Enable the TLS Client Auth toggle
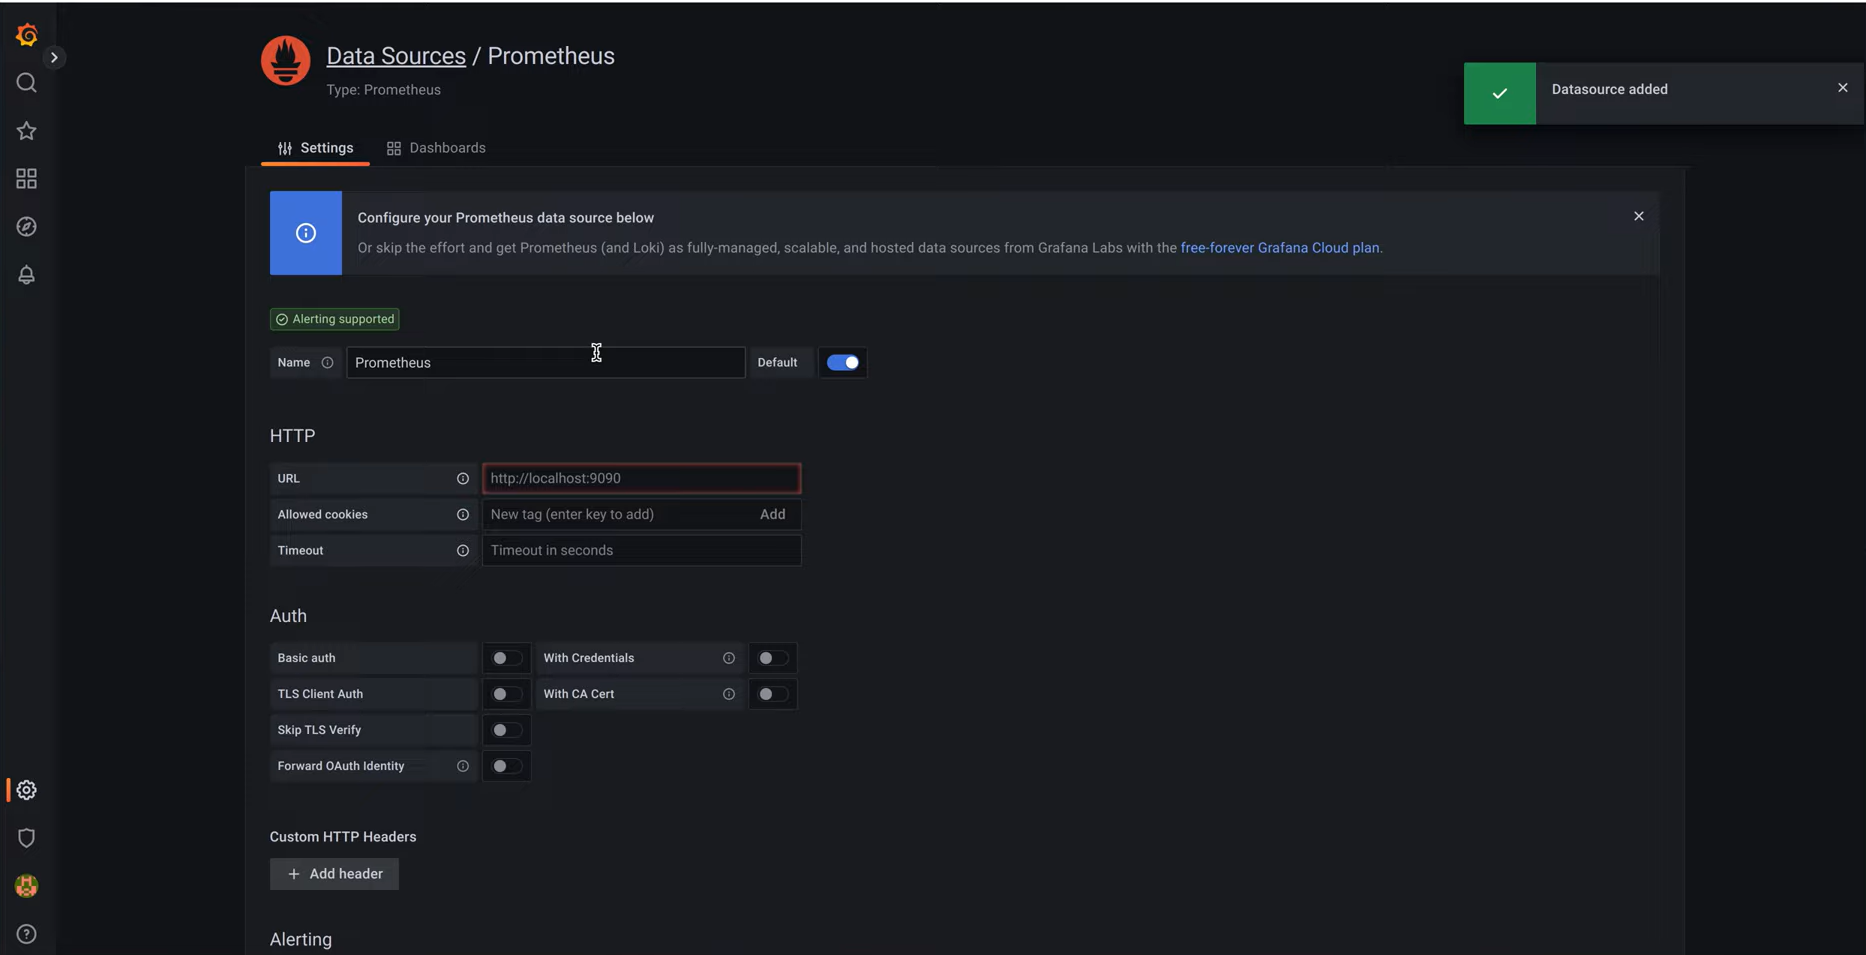1866x955 pixels. pyautogui.click(x=506, y=694)
